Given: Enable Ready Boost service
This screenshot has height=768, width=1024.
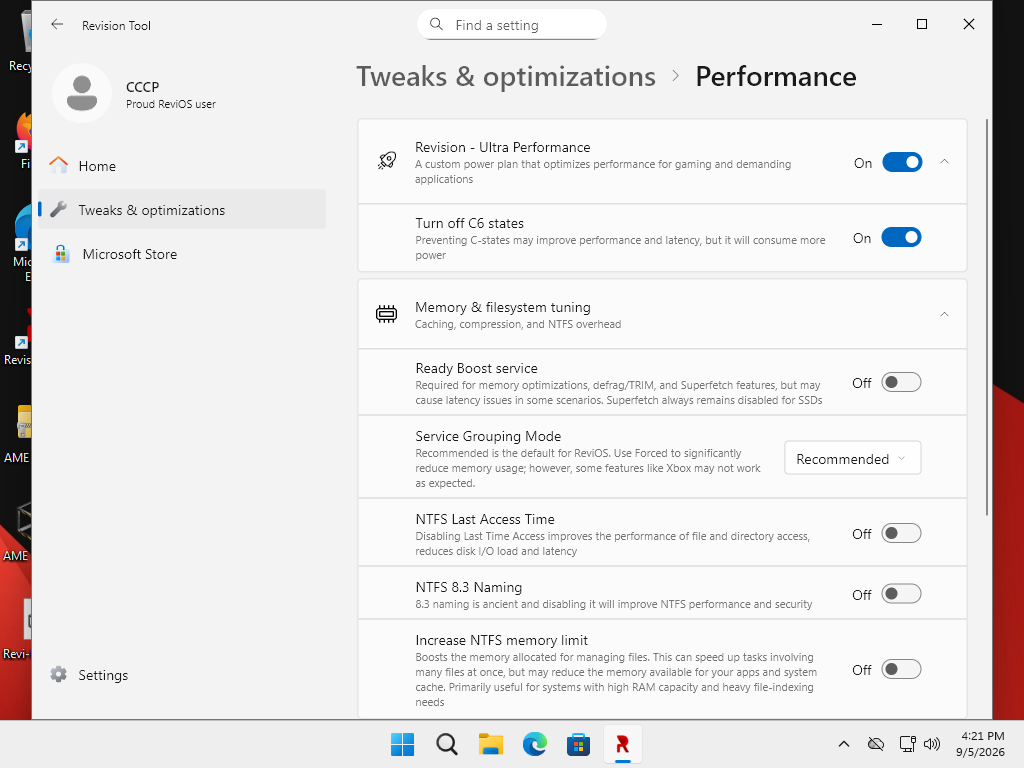Looking at the screenshot, I should click(901, 383).
